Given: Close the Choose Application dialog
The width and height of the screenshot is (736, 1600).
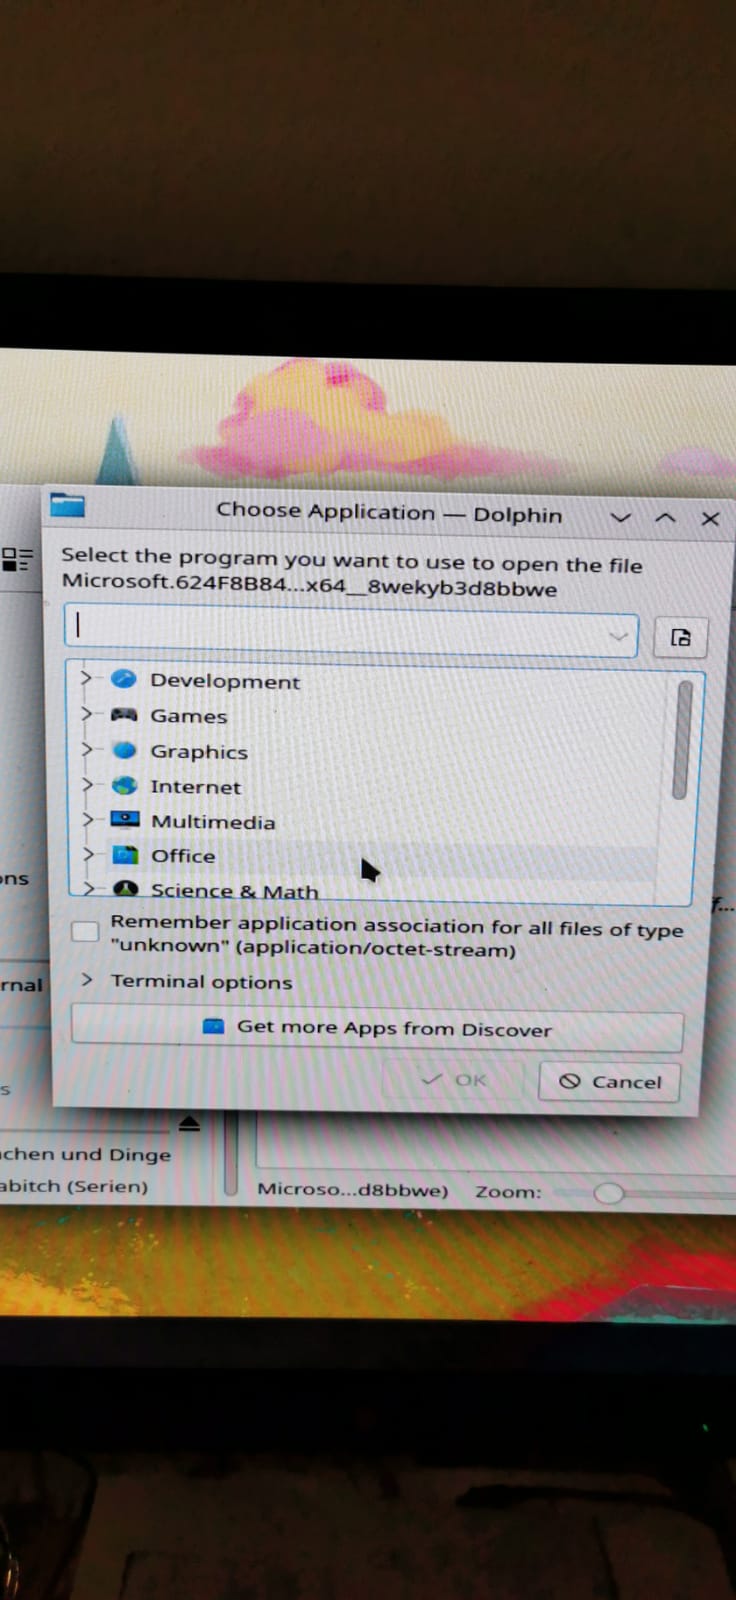Looking at the screenshot, I should (710, 519).
